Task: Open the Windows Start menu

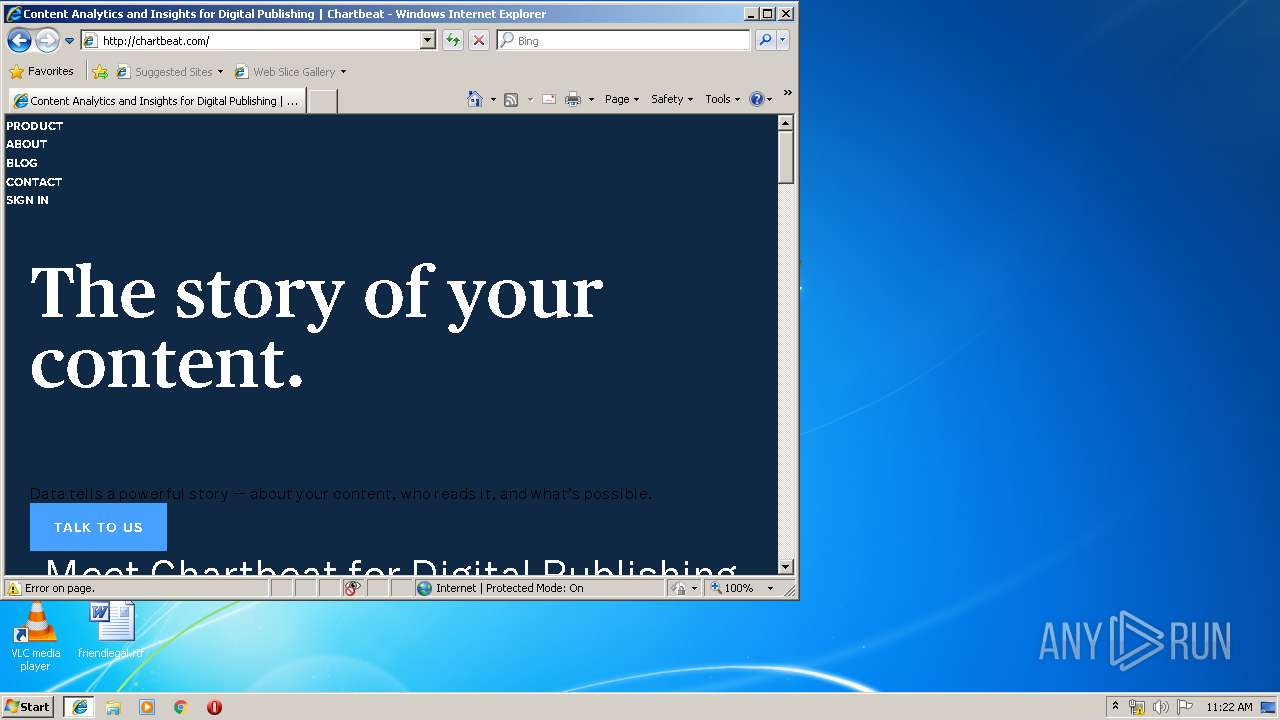Action: click(x=28, y=706)
